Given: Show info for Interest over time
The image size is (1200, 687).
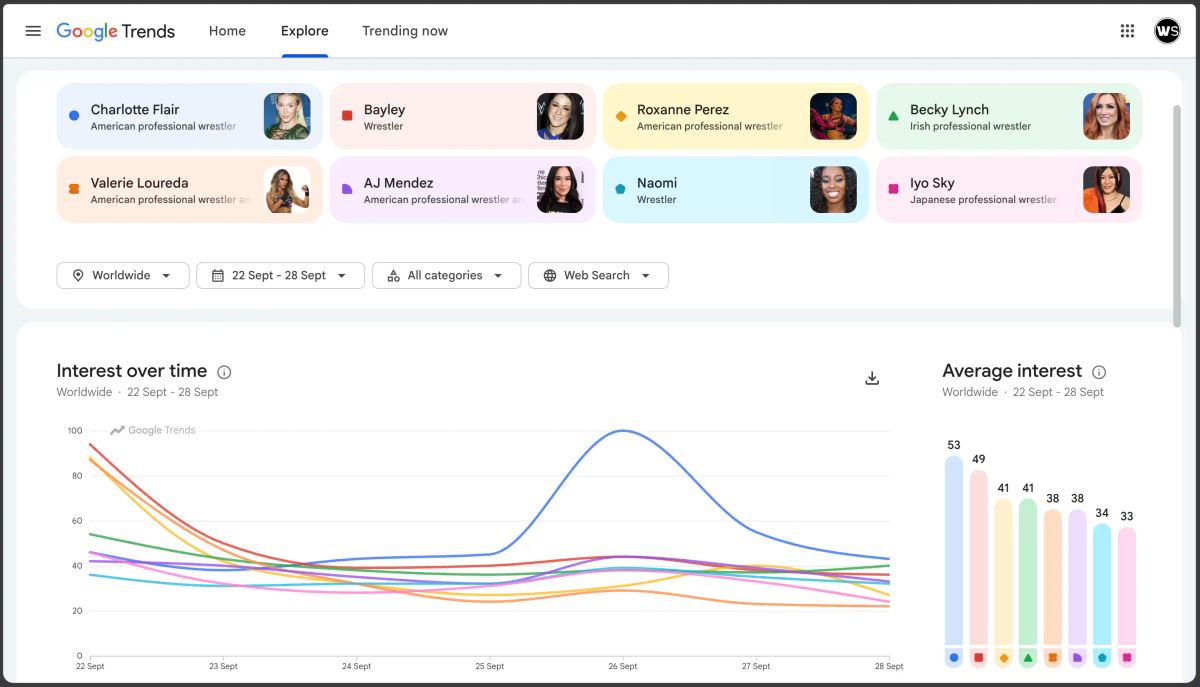Looking at the screenshot, I should click(224, 372).
